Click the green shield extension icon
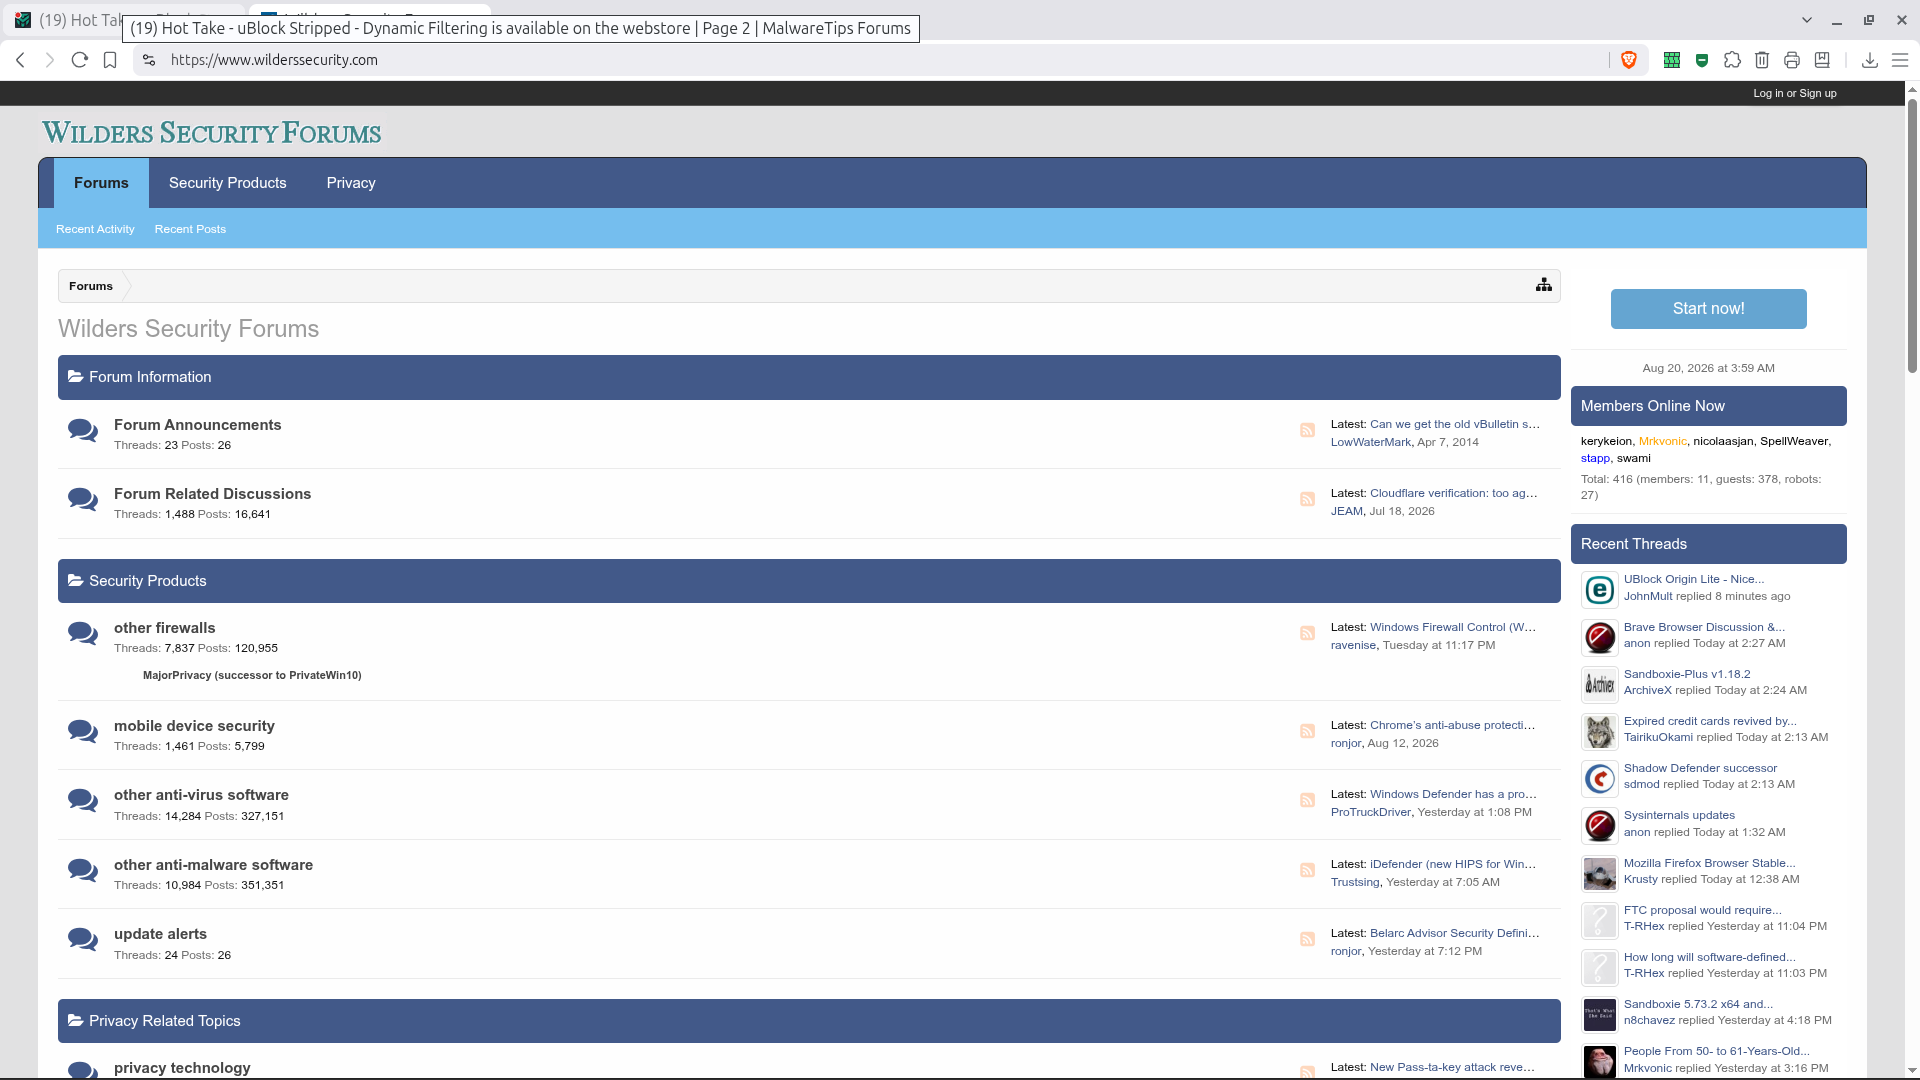This screenshot has height=1080, width=1920. (x=1702, y=60)
